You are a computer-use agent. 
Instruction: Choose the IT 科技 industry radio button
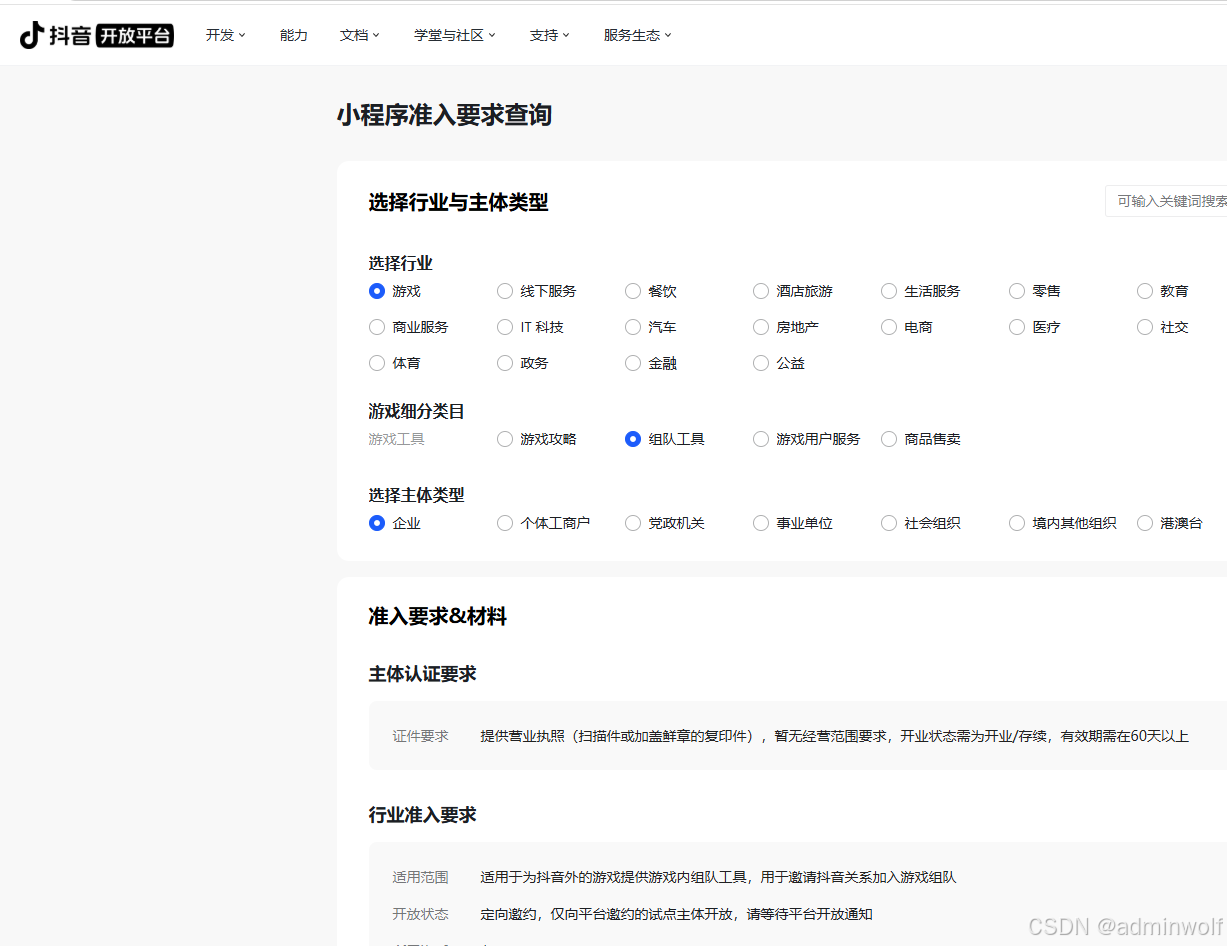pos(505,327)
